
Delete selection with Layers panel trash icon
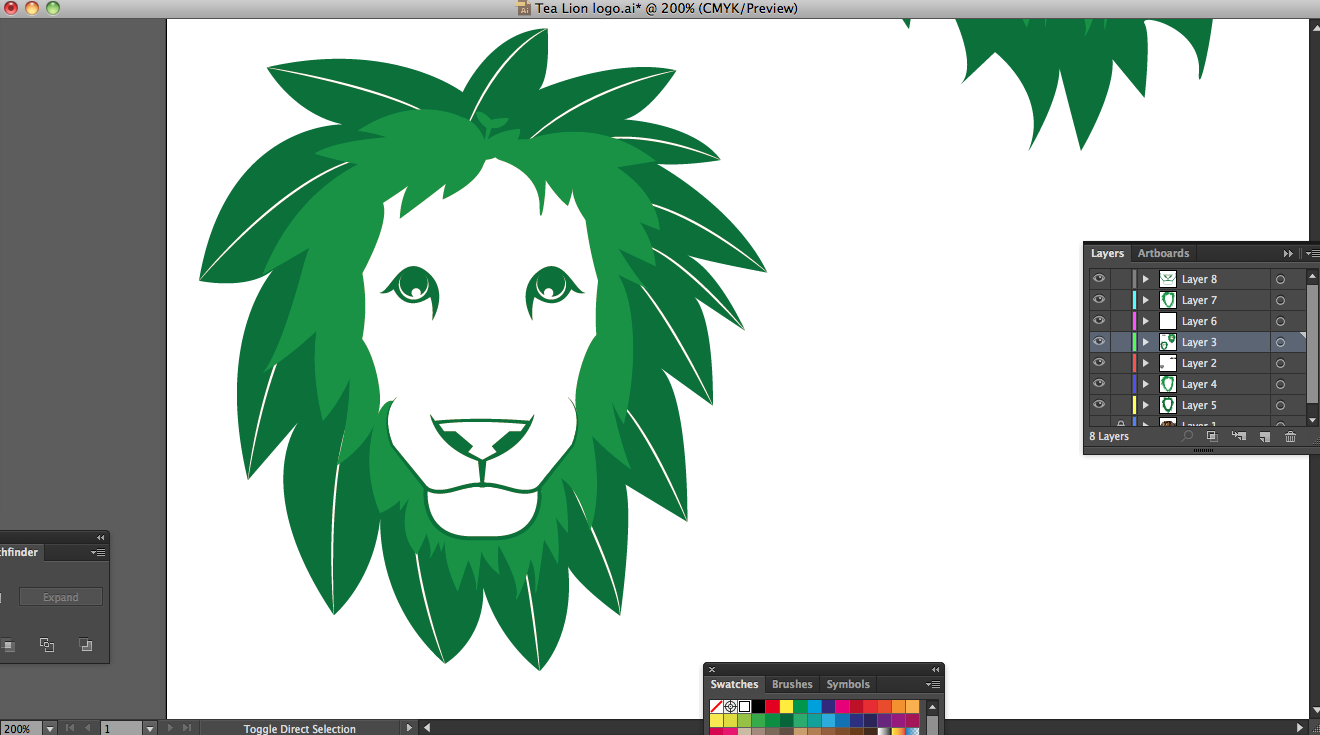[x=1290, y=437]
